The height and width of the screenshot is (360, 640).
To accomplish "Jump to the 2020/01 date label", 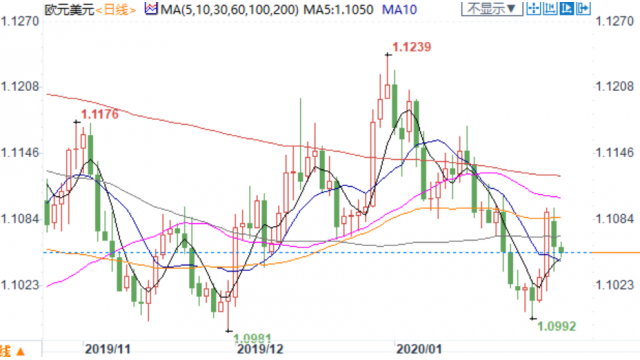I will (x=419, y=349).
